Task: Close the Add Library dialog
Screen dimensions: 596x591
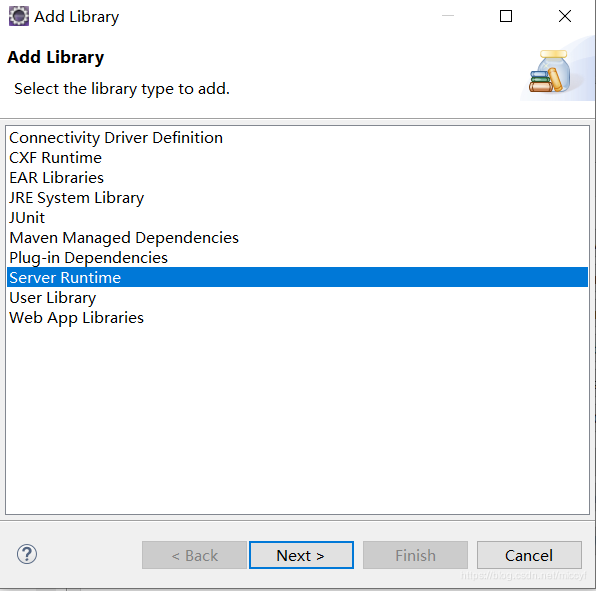Action: [565, 16]
